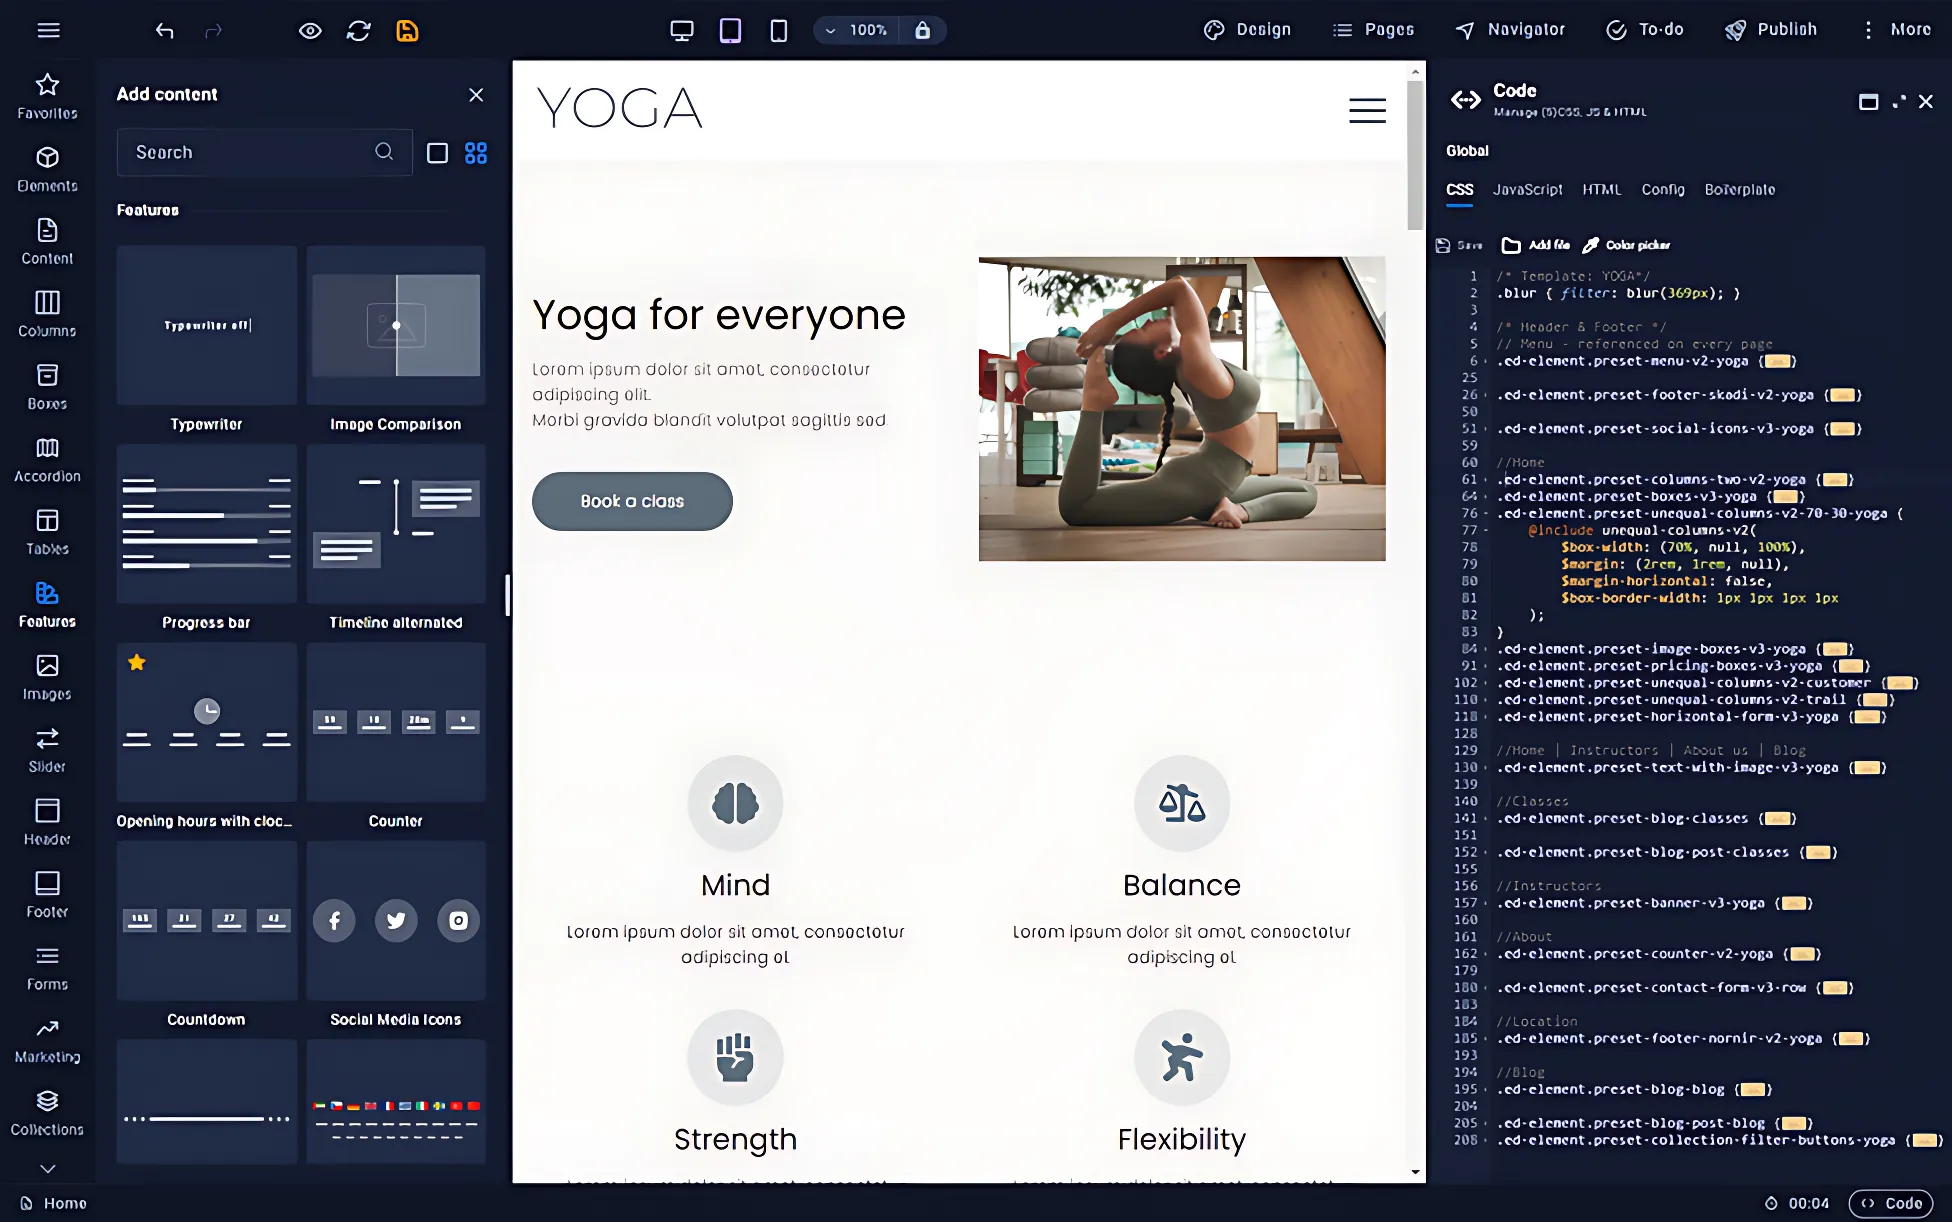1952x1222 pixels.
Task: Toggle the page preview eye icon
Action: point(310,31)
